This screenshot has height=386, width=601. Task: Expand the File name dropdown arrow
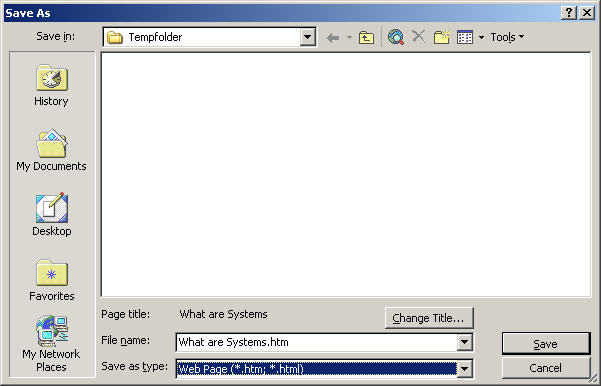464,342
